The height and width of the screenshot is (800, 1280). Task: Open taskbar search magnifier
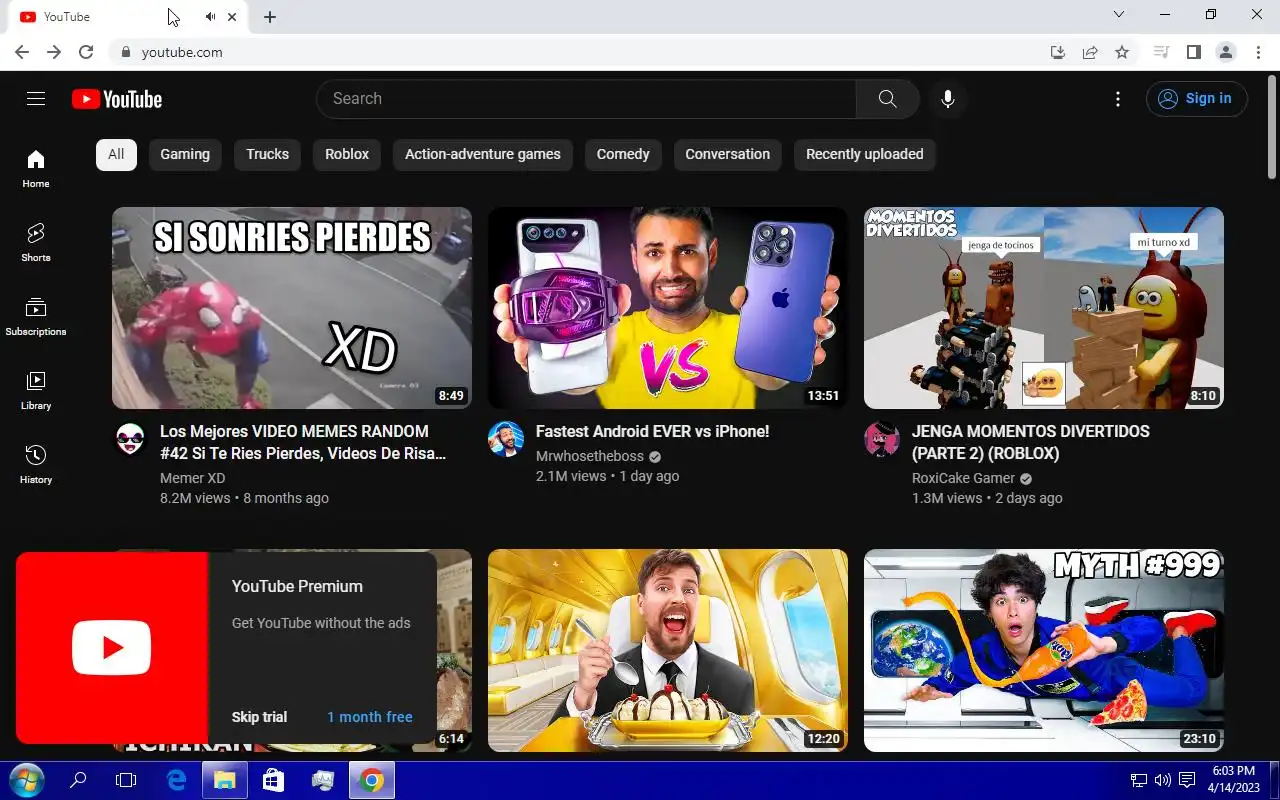pyautogui.click(x=78, y=780)
